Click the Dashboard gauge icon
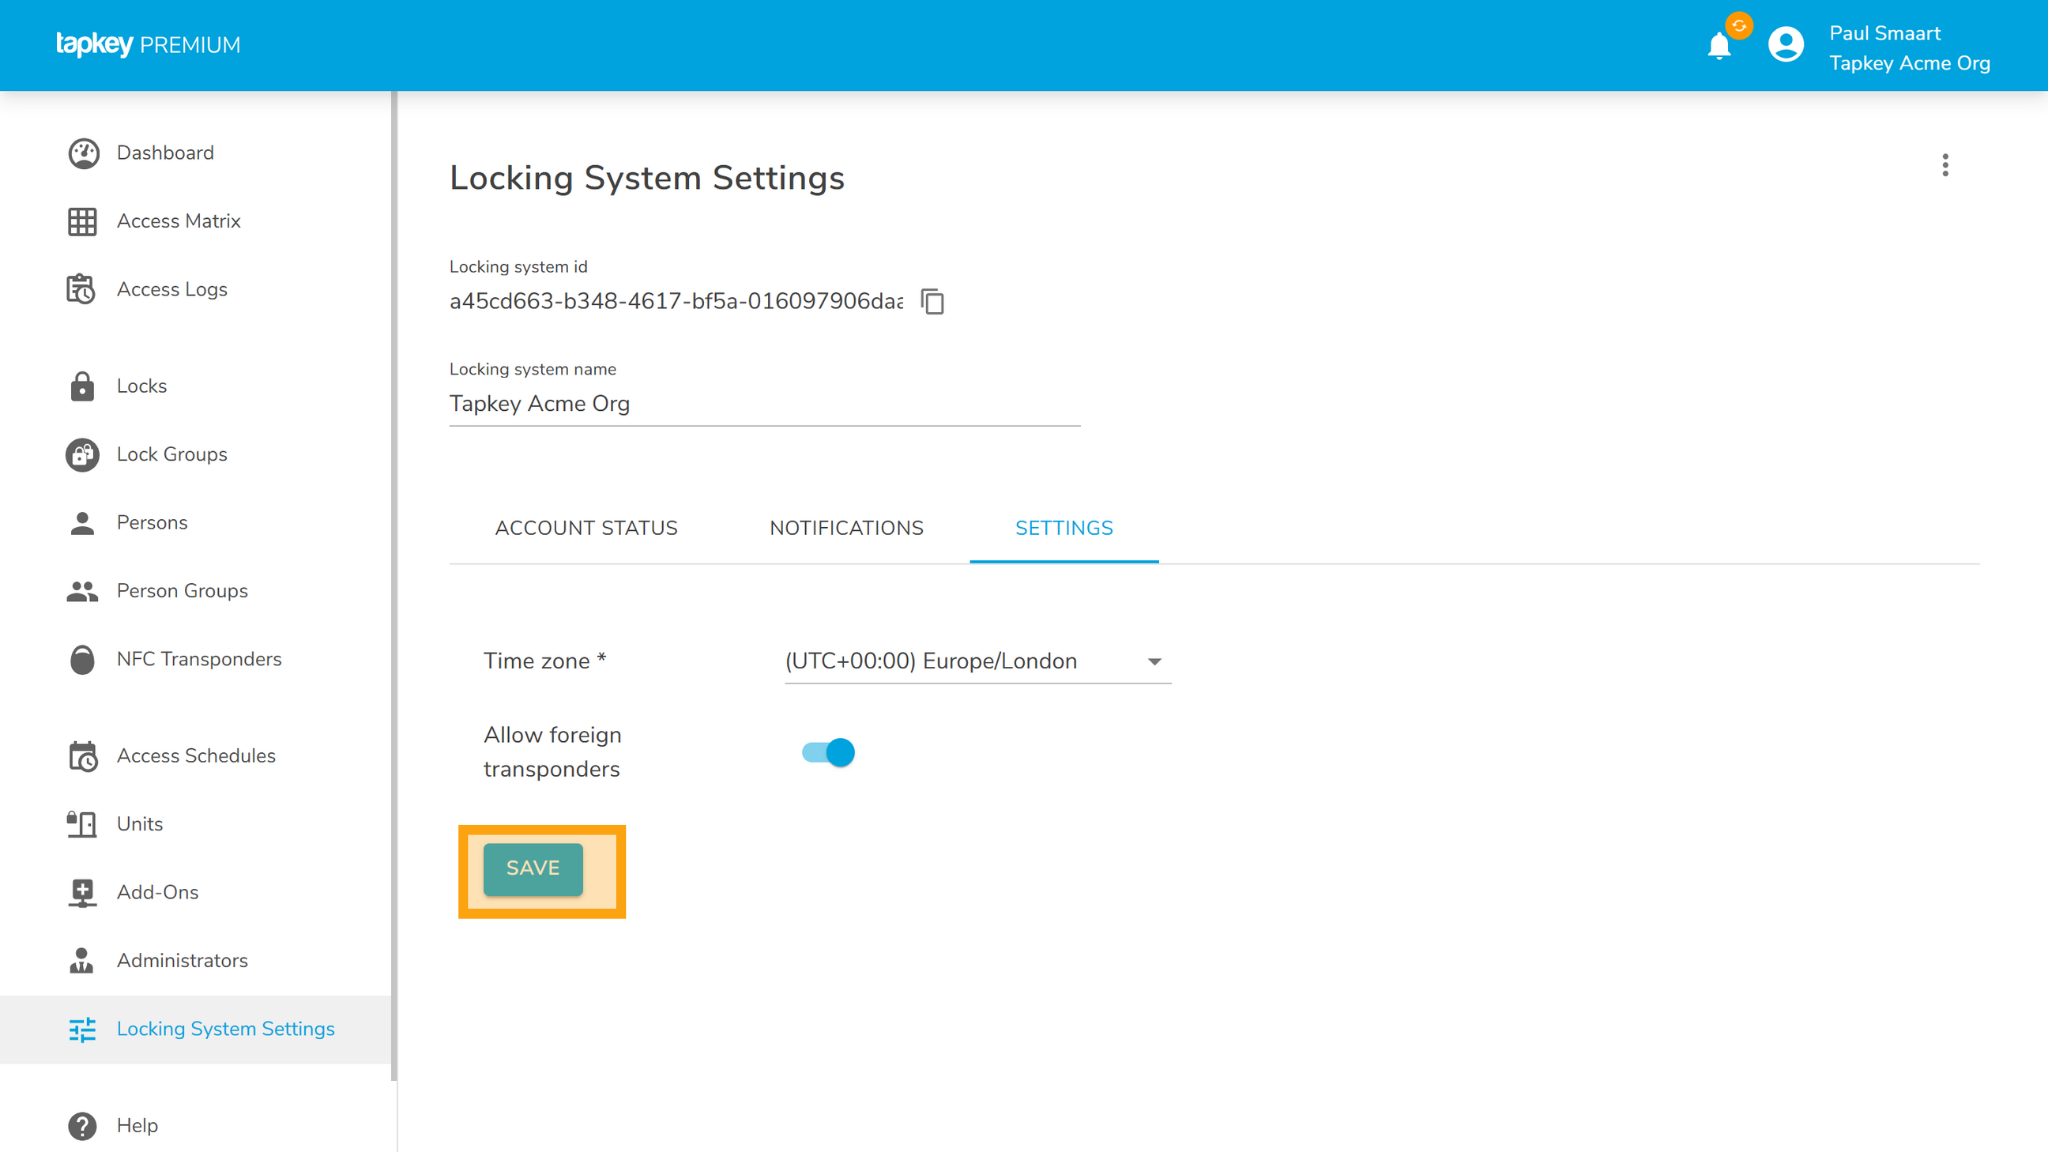 [83, 153]
